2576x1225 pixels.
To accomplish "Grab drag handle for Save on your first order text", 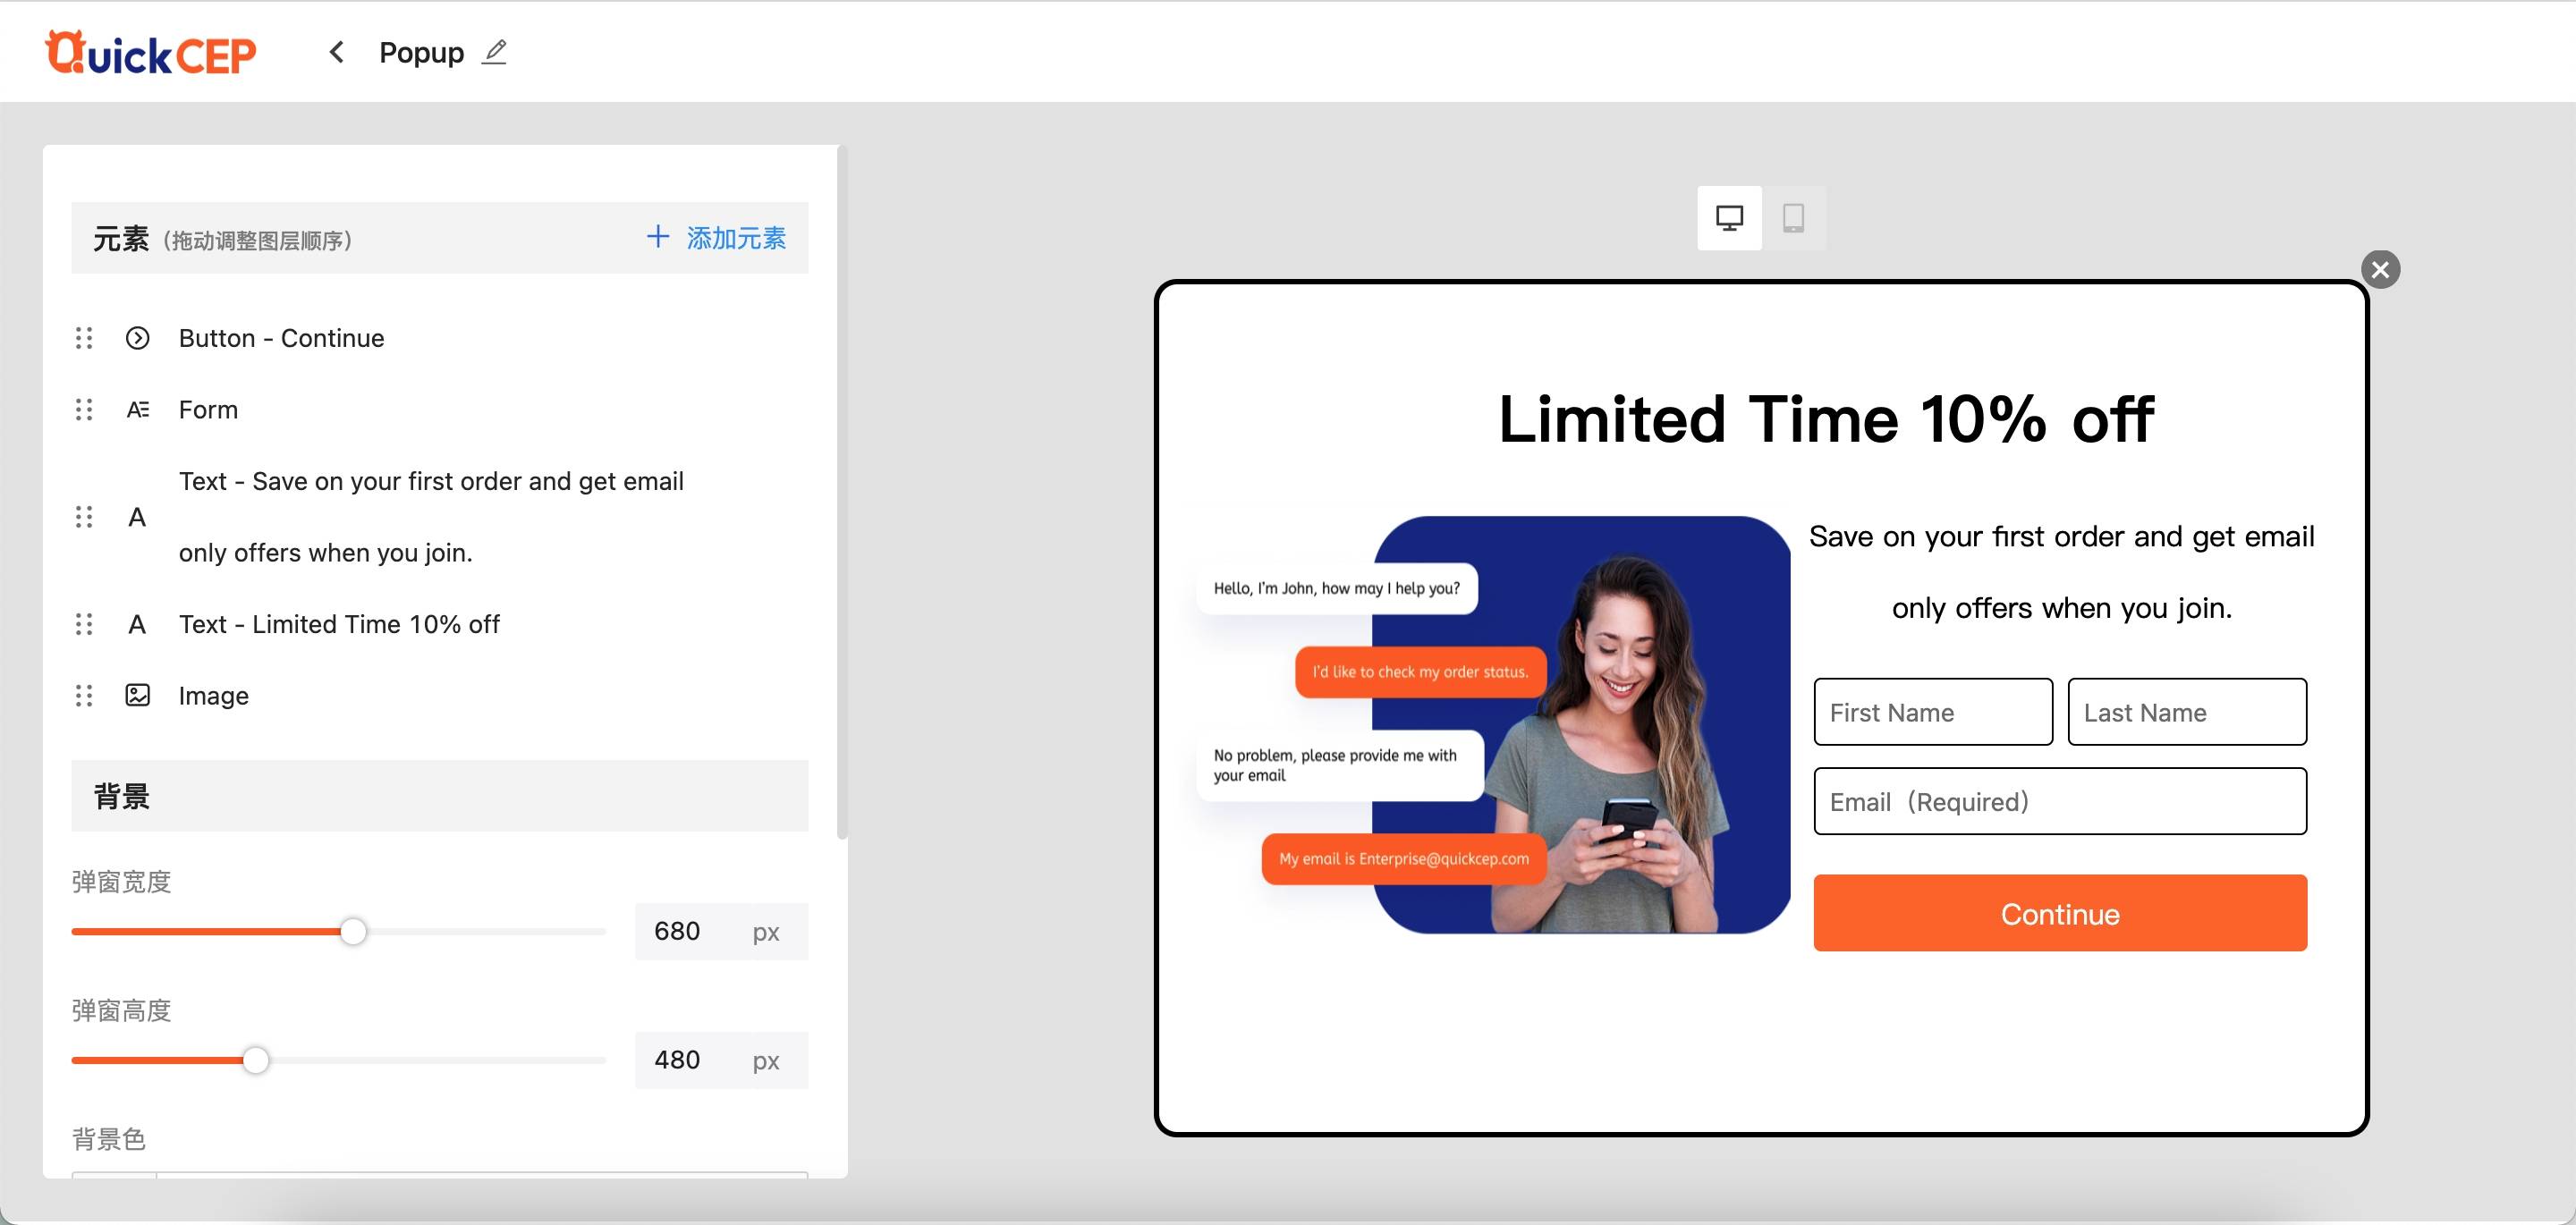I will coord(84,517).
